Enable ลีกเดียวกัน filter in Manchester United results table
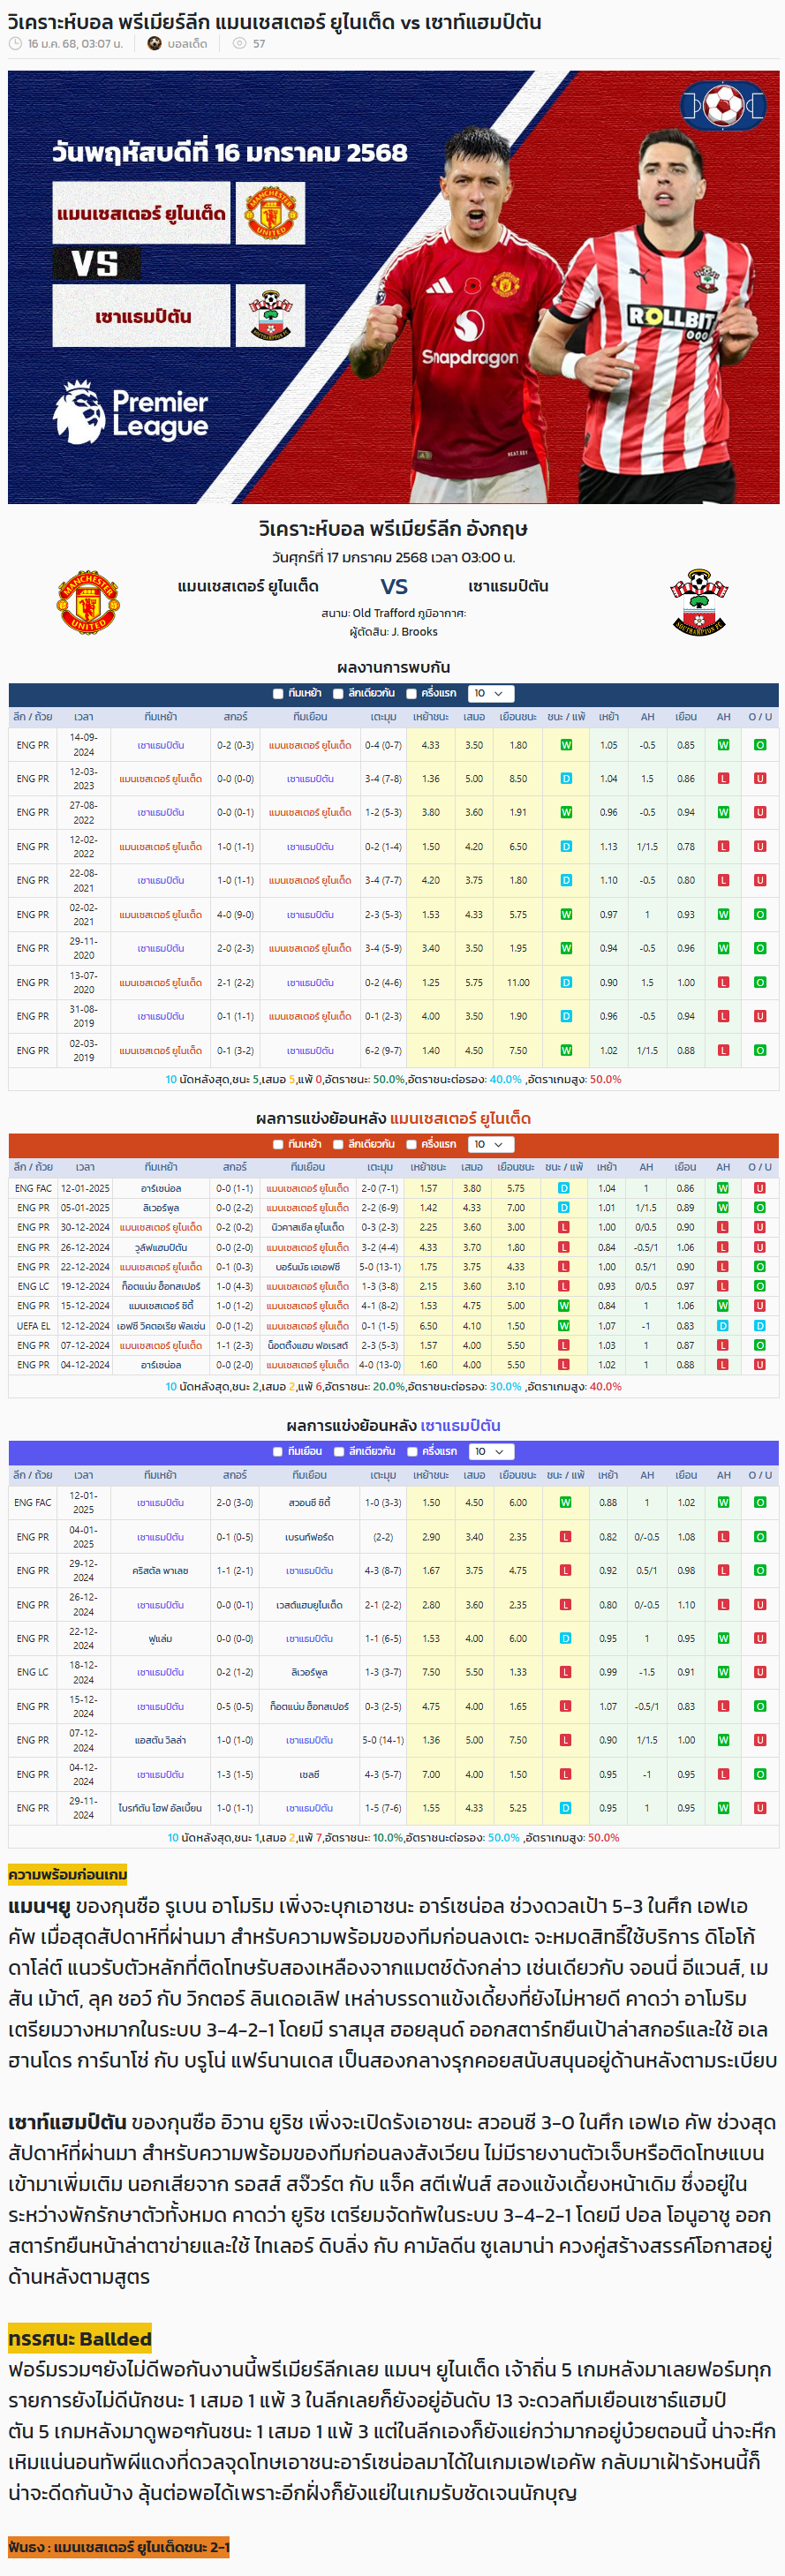 (338, 1145)
